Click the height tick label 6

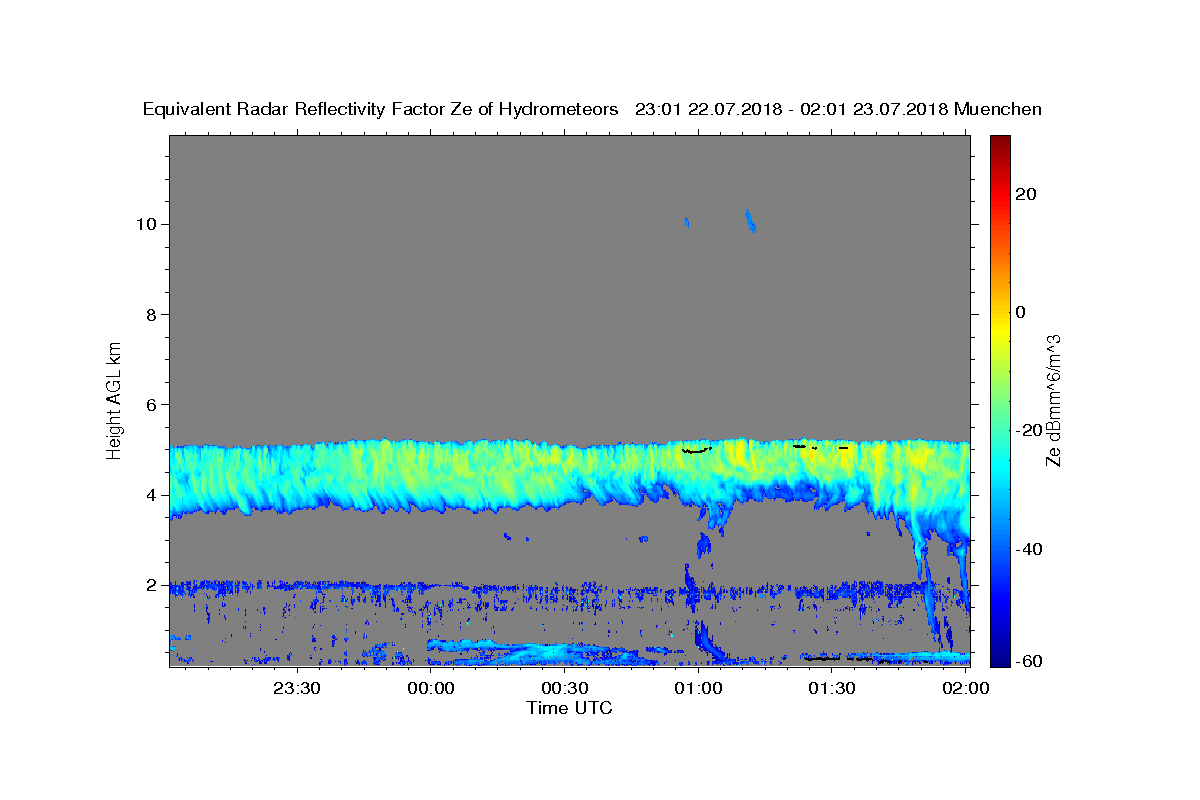pyautogui.click(x=152, y=405)
